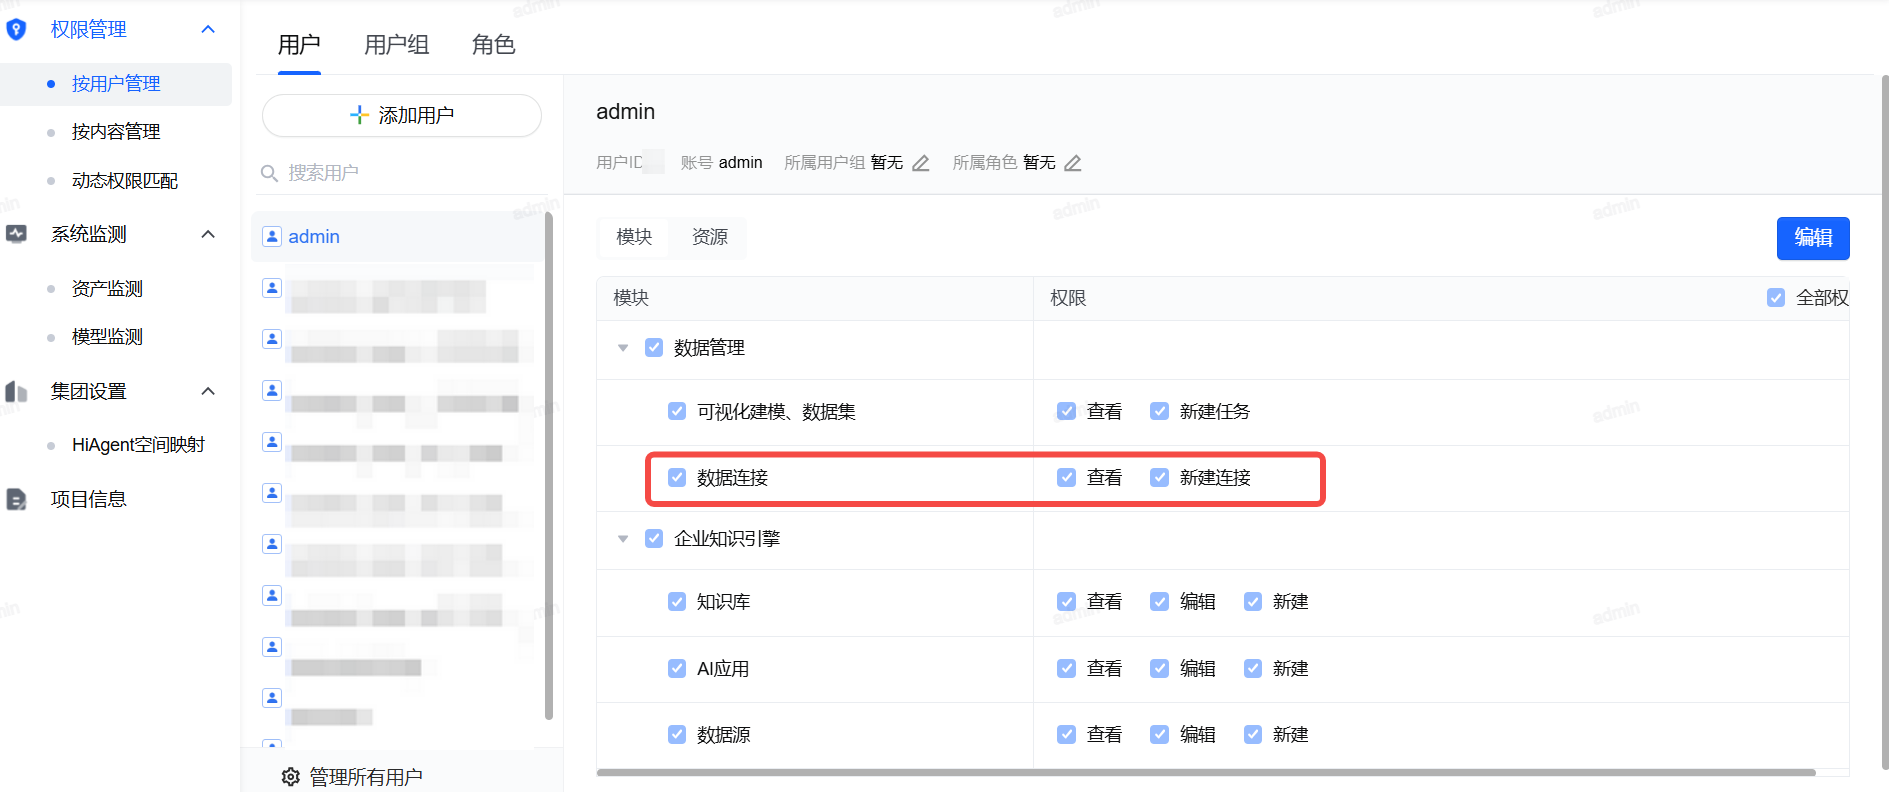Select admin in the user list
This screenshot has height=792, width=1889.
(398, 237)
